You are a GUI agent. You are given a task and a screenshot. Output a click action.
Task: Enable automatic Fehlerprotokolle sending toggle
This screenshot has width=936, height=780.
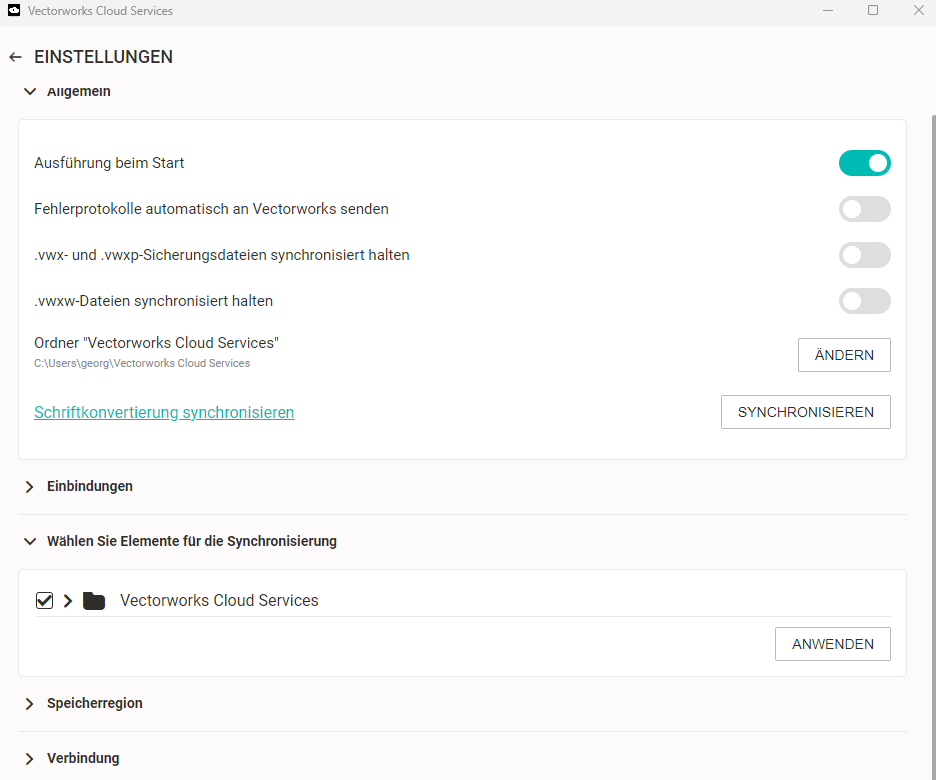point(864,209)
